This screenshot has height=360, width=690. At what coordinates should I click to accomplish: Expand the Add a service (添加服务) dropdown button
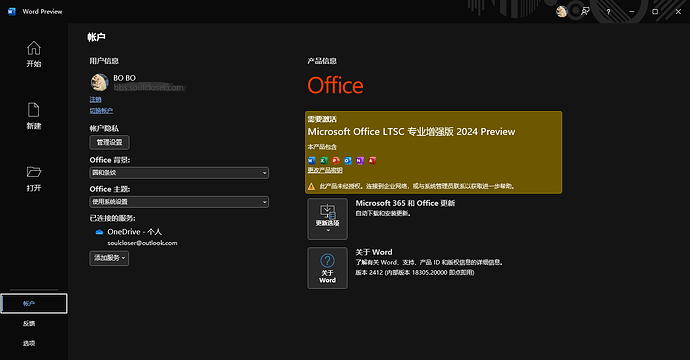coord(109,258)
